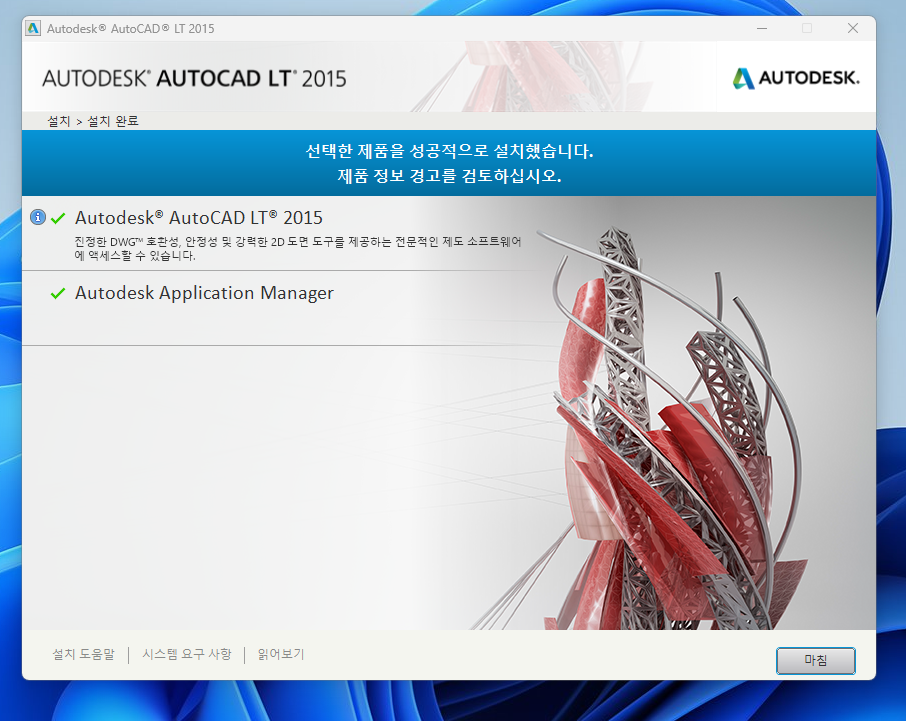Open the 읽어보기 readme link
906x721 pixels.
pyautogui.click(x=281, y=655)
